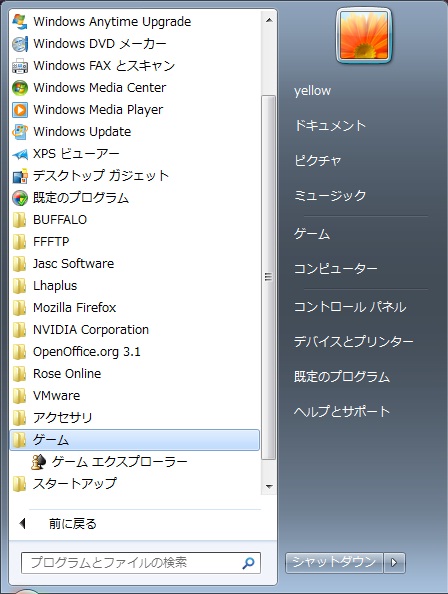Click the ゲーム エクスプローラー label text

tap(119, 462)
